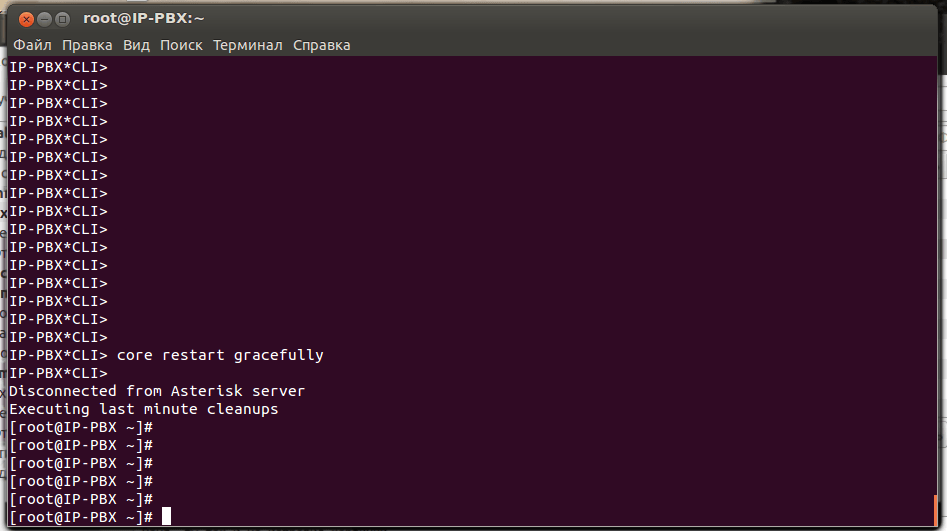
Task: Open the Поиск menu
Action: (x=181, y=45)
